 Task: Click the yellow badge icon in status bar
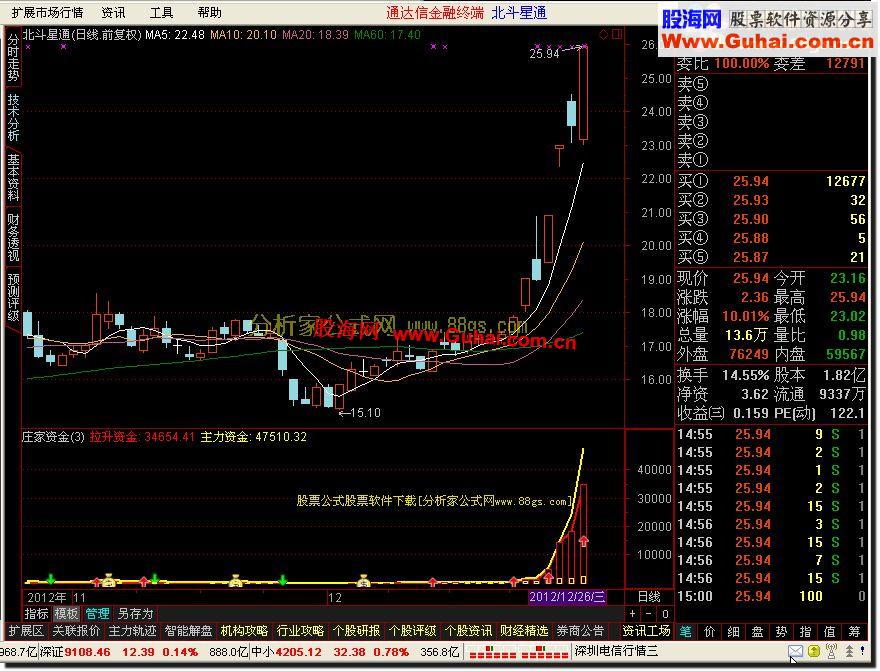click(814, 651)
